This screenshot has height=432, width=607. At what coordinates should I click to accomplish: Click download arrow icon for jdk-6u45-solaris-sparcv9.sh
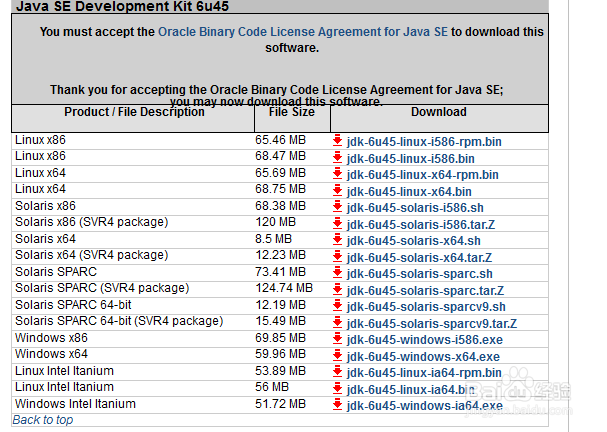(338, 306)
